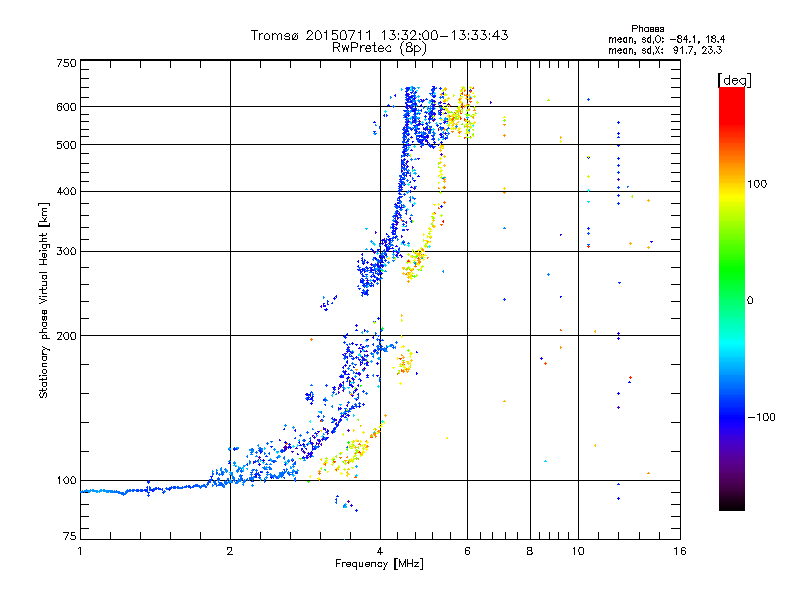
Task: Click the plot title "Tromsø 20150711 13:32:00-13:33:43"
Action: 379,35
